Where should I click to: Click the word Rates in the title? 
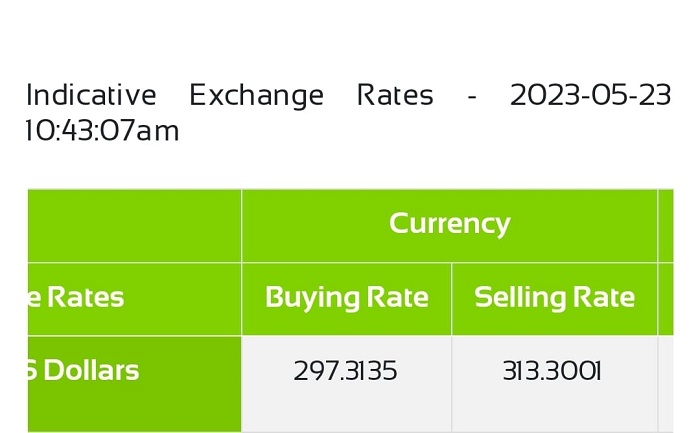(x=395, y=95)
